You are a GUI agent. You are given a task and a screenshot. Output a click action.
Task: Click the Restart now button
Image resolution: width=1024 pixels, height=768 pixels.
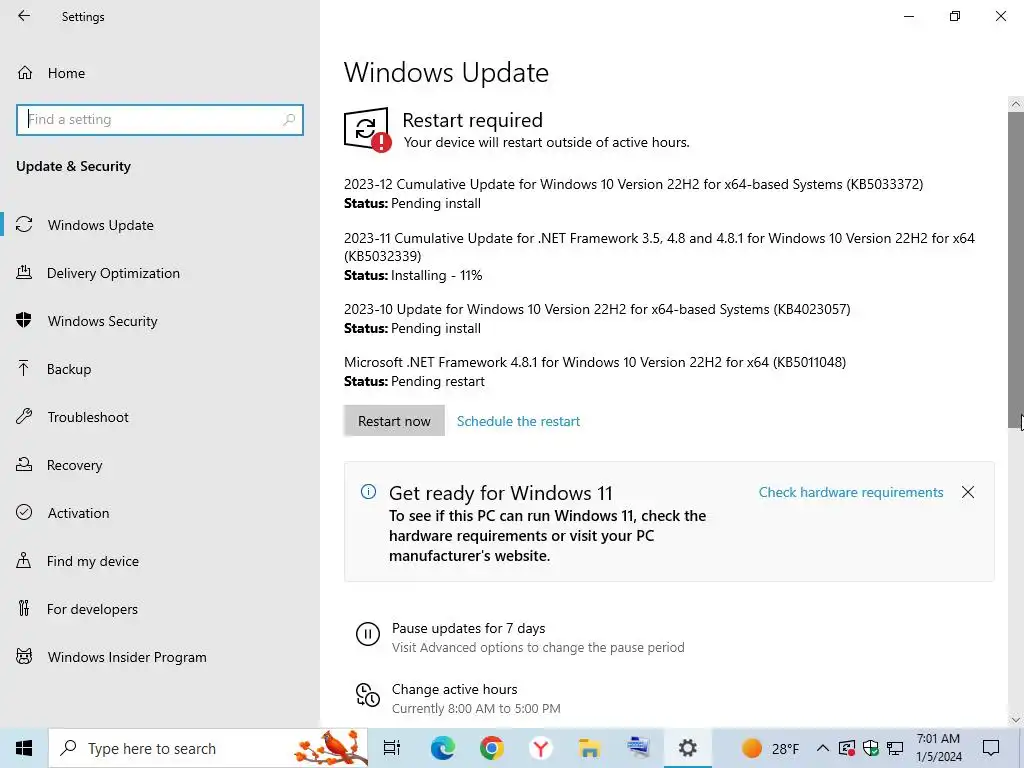coord(394,421)
